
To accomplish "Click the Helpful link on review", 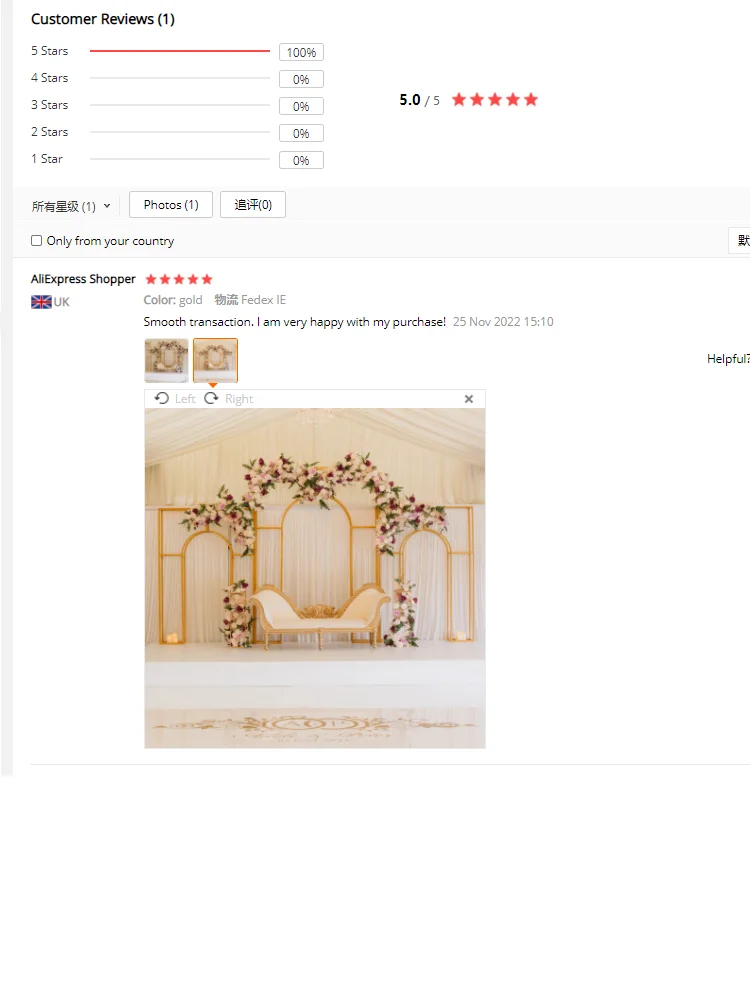I will (x=728, y=359).
